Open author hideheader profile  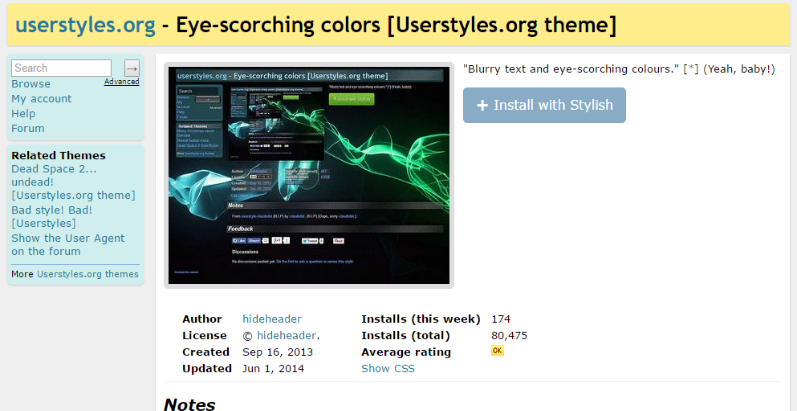pyautogui.click(x=272, y=319)
